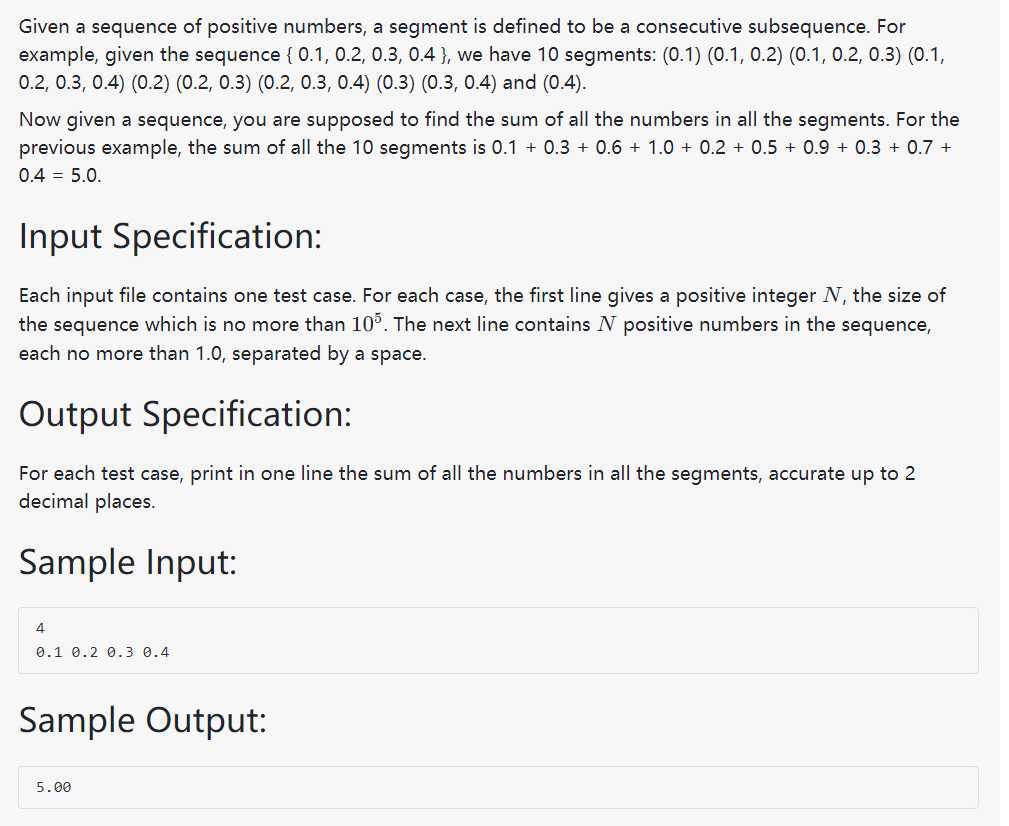This screenshot has height=826, width=1009.
Task: Click the text '0.4 = 5.0.'
Action: click(60, 176)
